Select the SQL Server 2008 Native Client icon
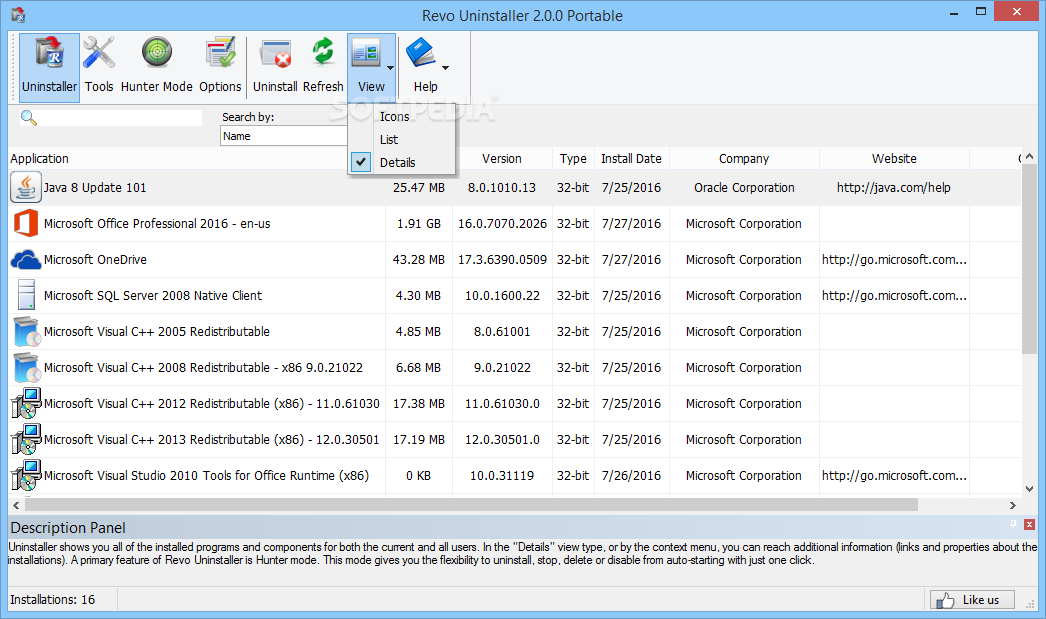Image resolution: width=1046 pixels, height=619 pixels. (26, 295)
